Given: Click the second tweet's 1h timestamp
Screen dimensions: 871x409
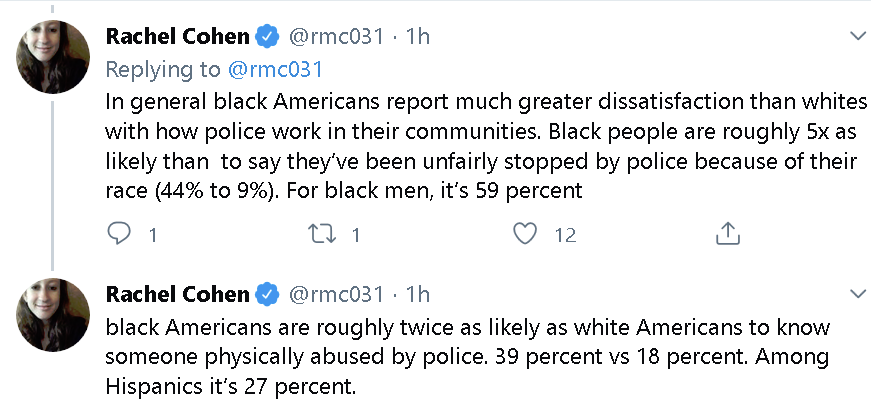Looking at the screenshot, I should [x=418, y=295].
